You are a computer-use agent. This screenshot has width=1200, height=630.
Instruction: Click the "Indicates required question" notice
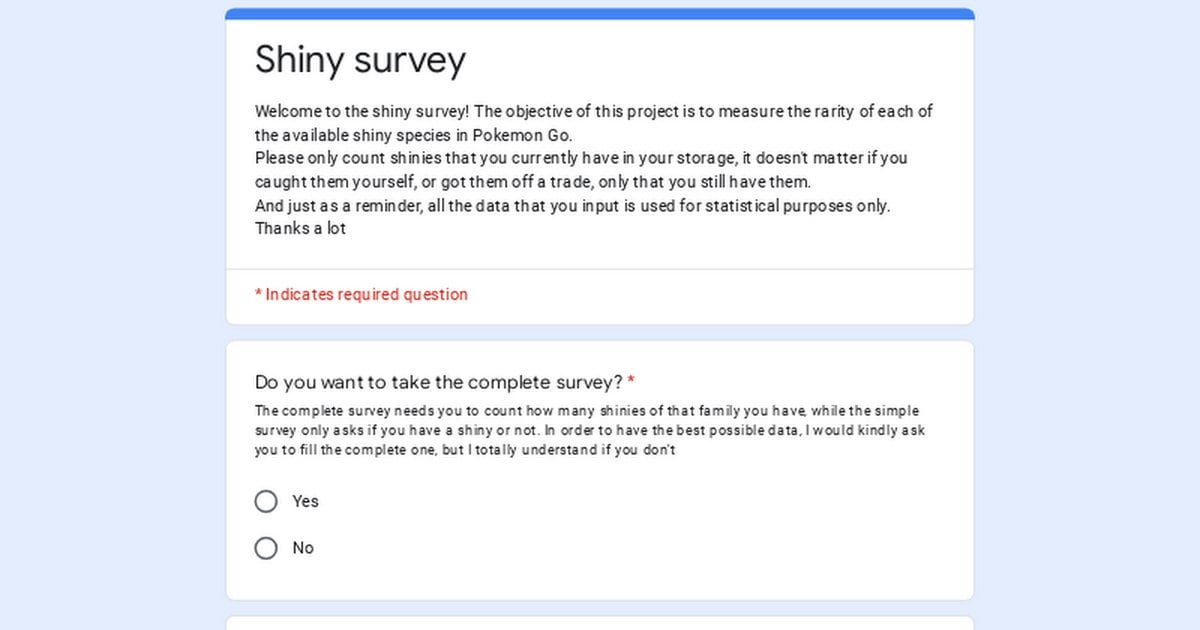(366, 294)
